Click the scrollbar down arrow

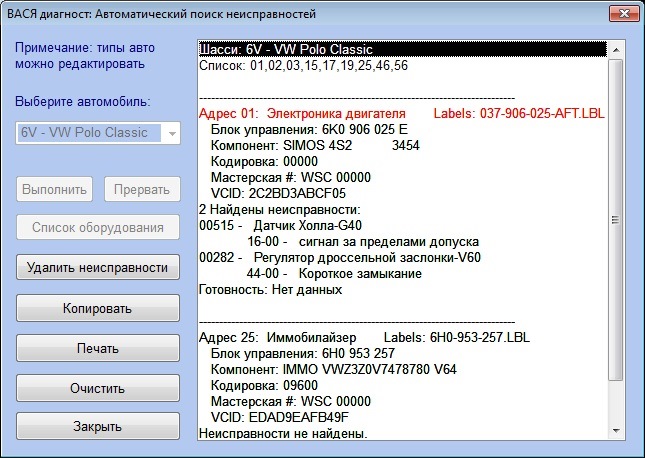tap(616, 430)
